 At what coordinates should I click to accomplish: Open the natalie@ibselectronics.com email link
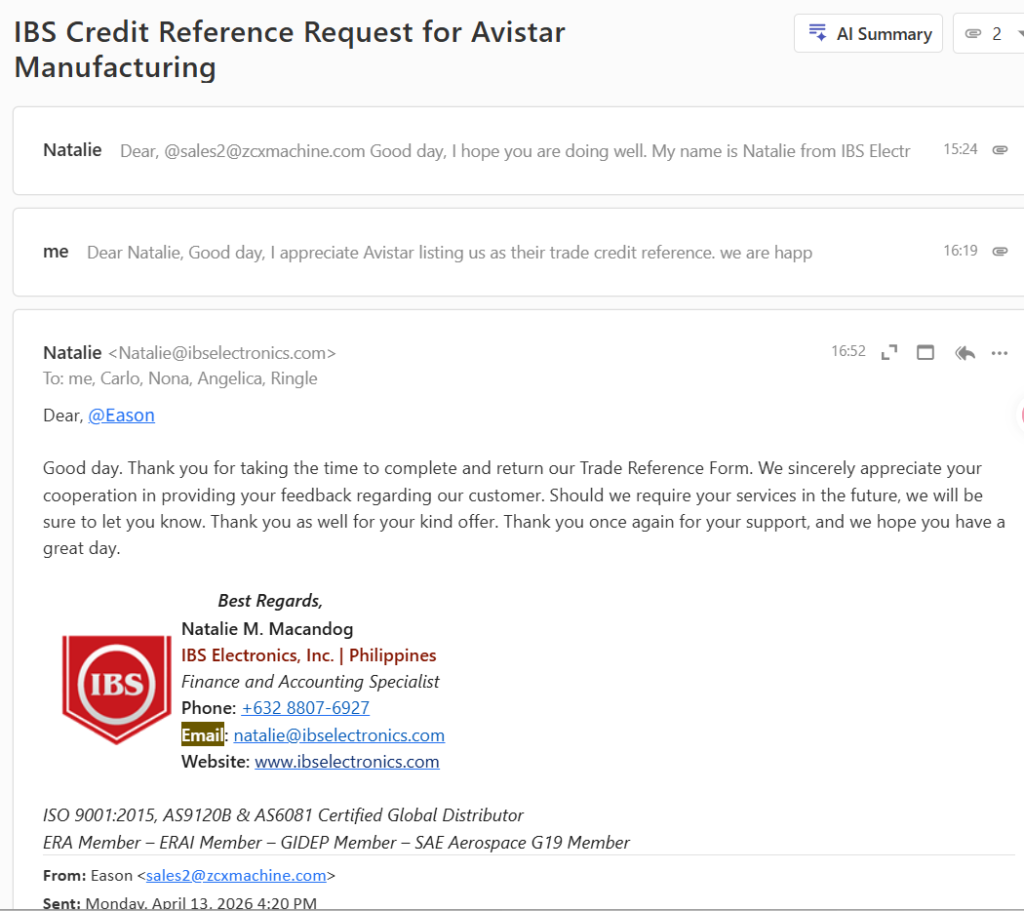339,735
